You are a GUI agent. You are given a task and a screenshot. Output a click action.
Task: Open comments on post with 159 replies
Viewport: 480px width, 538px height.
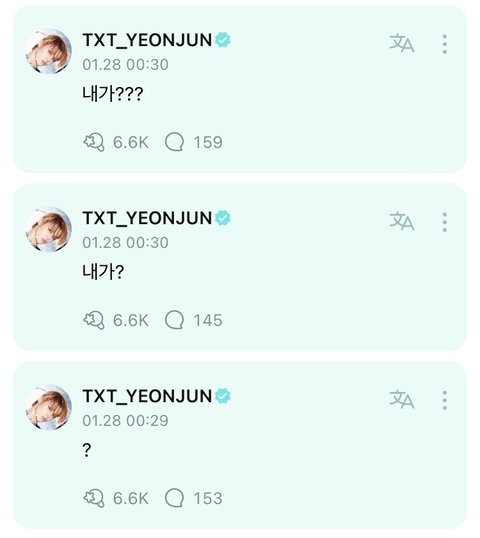coord(175,142)
